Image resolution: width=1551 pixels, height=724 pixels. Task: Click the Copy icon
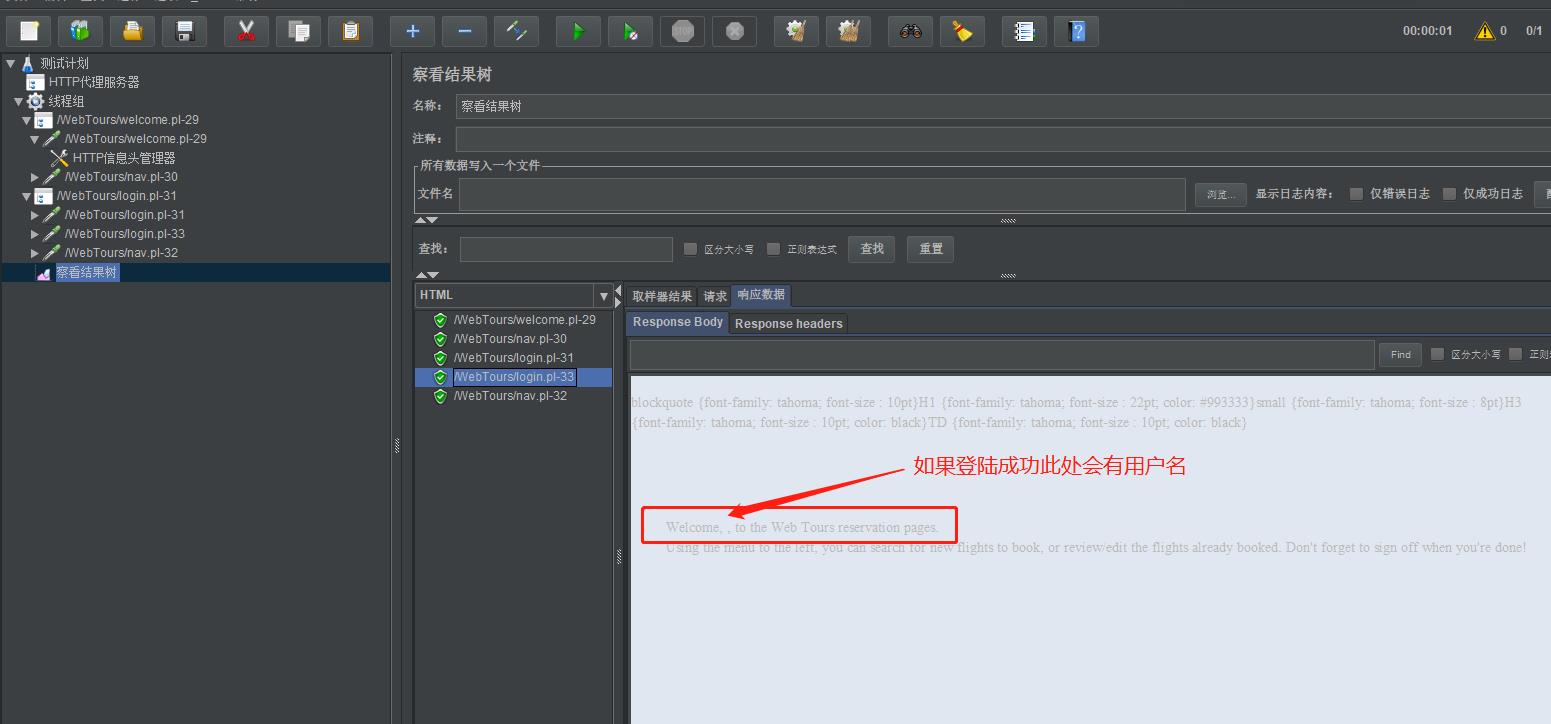pyautogui.click(x=298, y=31)
